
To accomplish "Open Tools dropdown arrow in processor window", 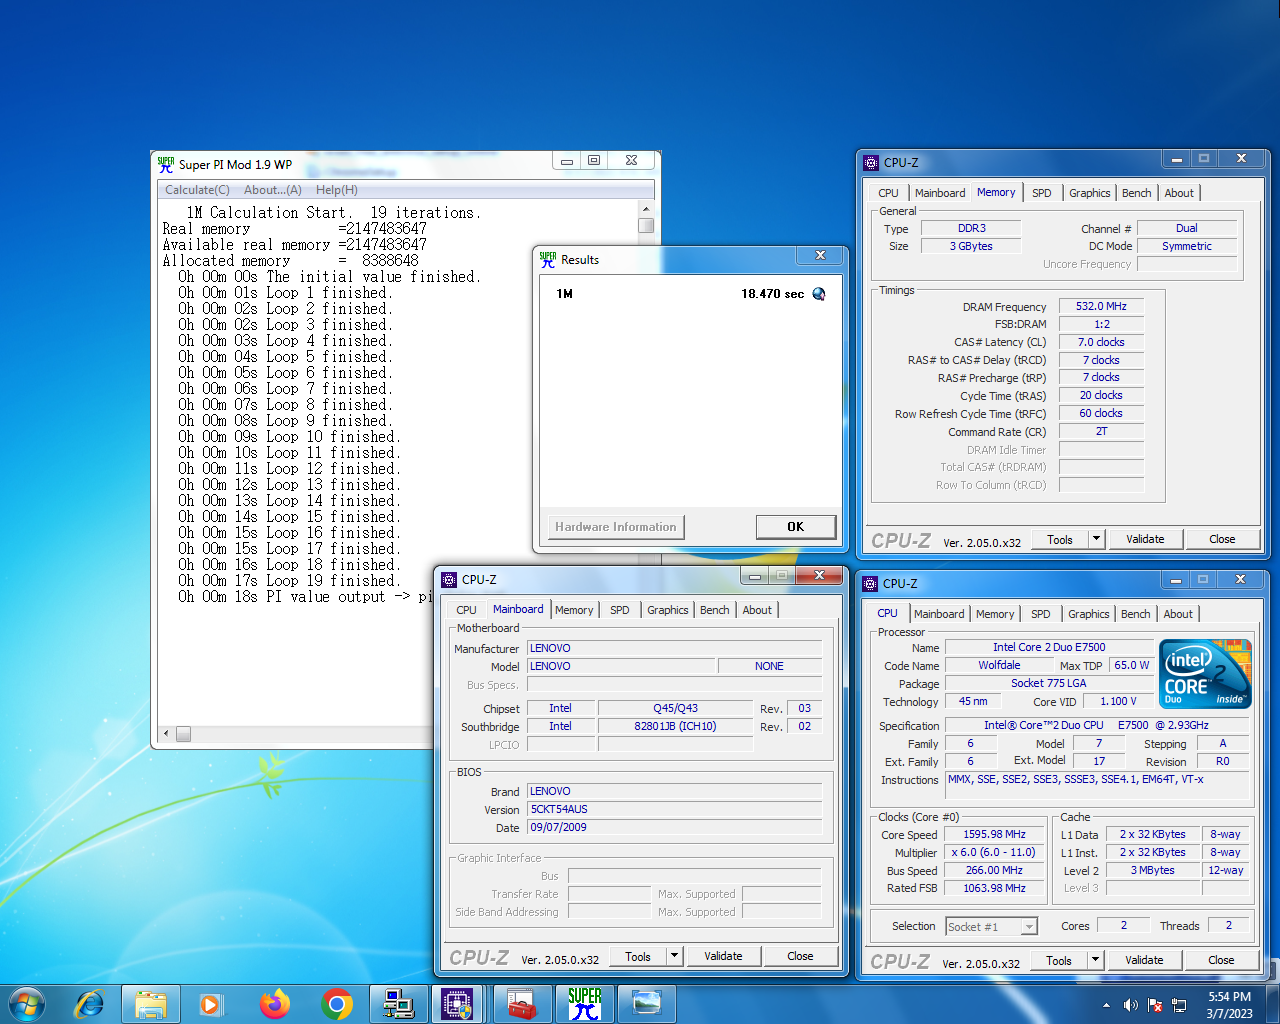I will pos(1095,960).
